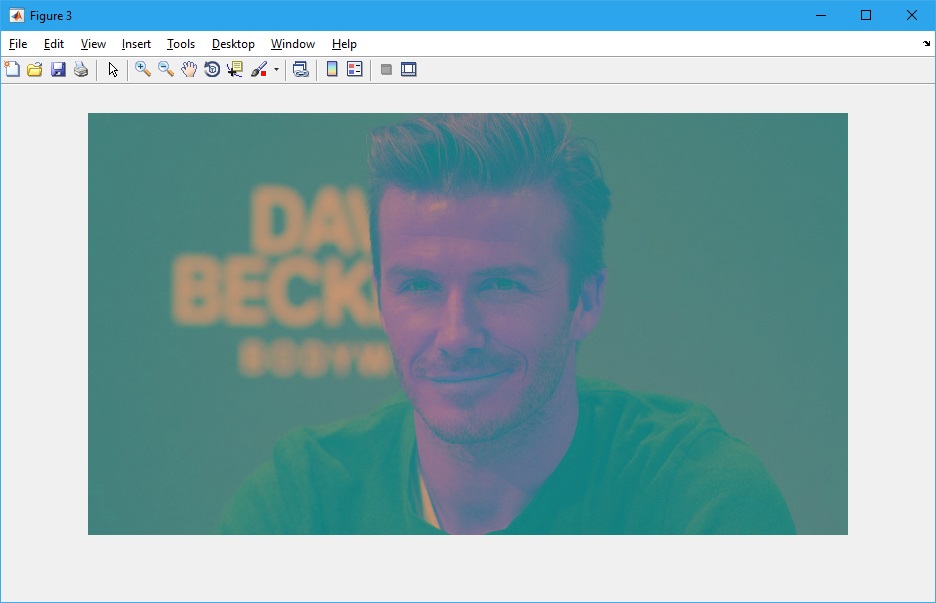936x603 pixels.
Task: Select the Zoom Out magnifier tool
Action: click(166, 70)
